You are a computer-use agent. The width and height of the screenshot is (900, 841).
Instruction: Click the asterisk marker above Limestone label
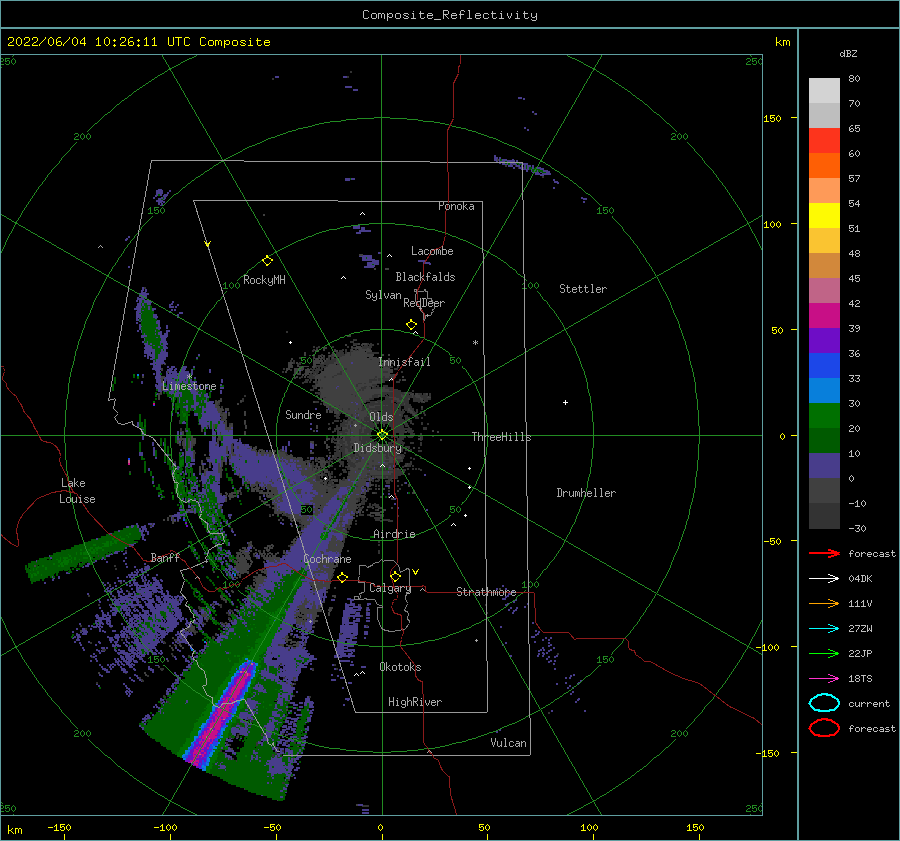(189, 377)
